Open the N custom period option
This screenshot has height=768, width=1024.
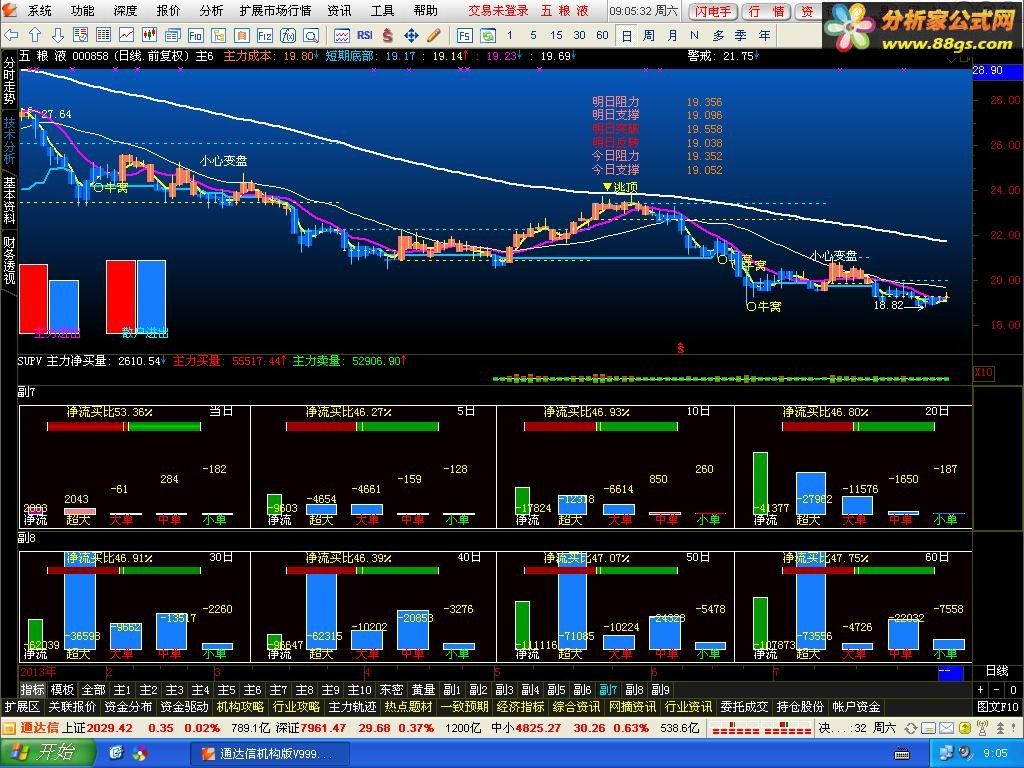(x=694, y=35)
